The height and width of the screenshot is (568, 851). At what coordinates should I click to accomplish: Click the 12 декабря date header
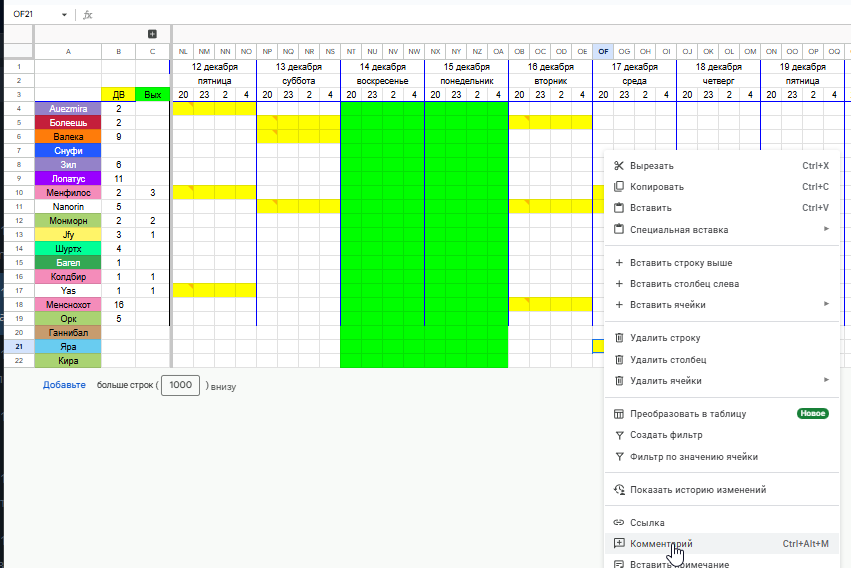[x=214, y=67]
